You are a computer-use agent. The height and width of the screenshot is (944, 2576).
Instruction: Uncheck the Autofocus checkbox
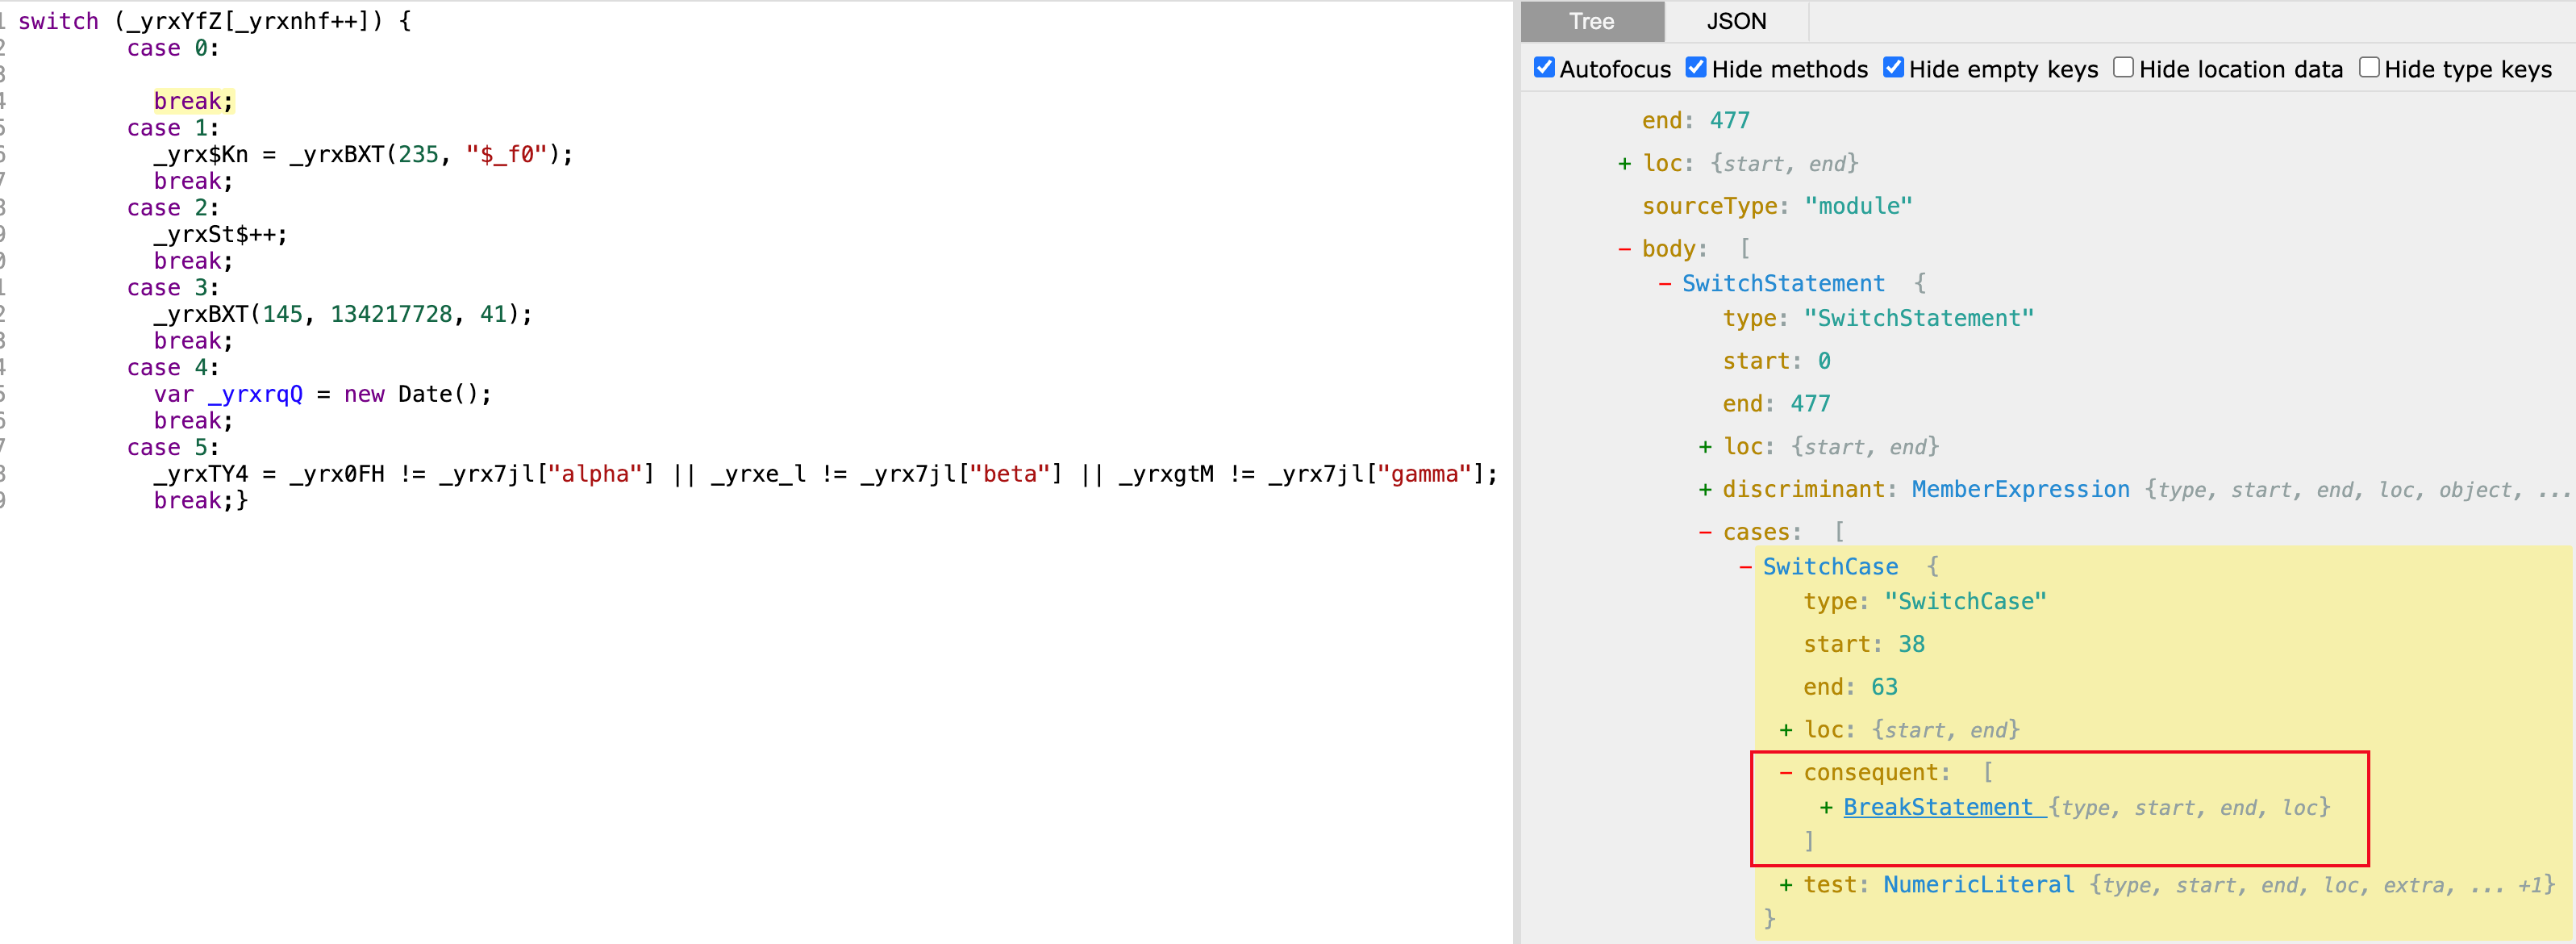tap(1544, 68)
